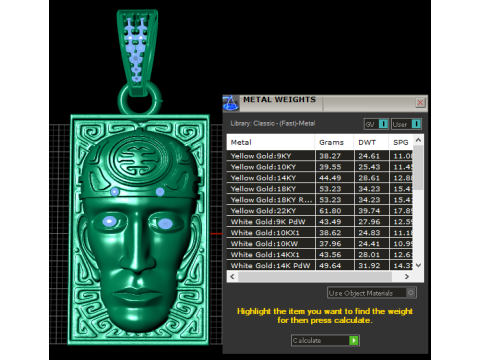480x360 pixels.
Task: Click the horizontal scroll left arrow
Action: (232, 276)
